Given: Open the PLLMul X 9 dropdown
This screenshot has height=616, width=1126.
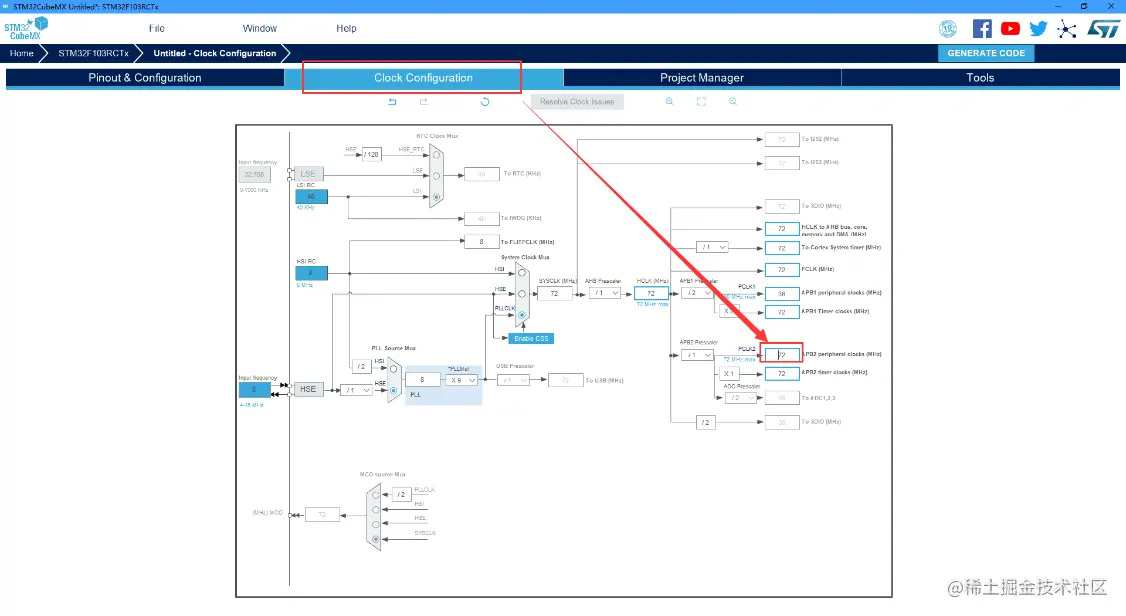Looking at the screenshot, I should point(461,380).
